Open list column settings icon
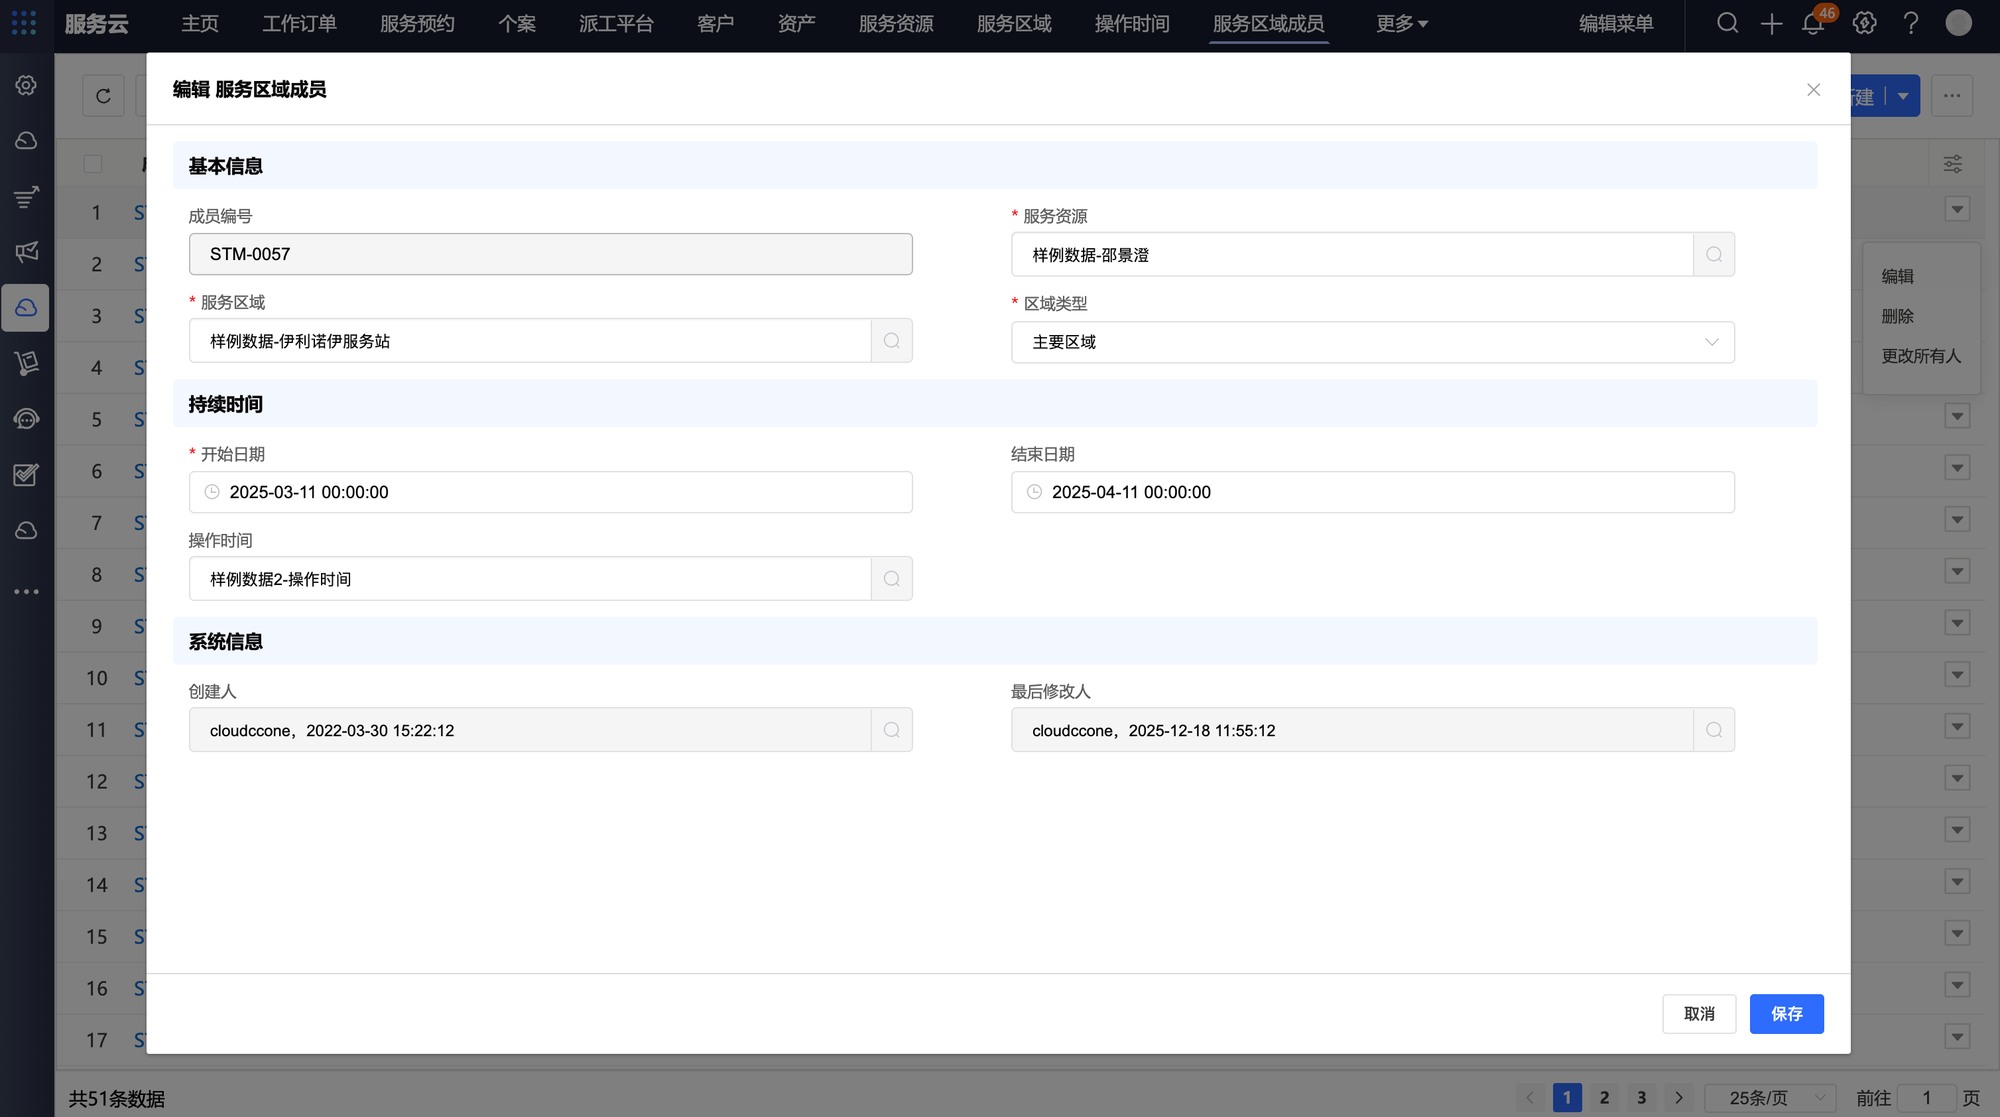 (1952, 164)
